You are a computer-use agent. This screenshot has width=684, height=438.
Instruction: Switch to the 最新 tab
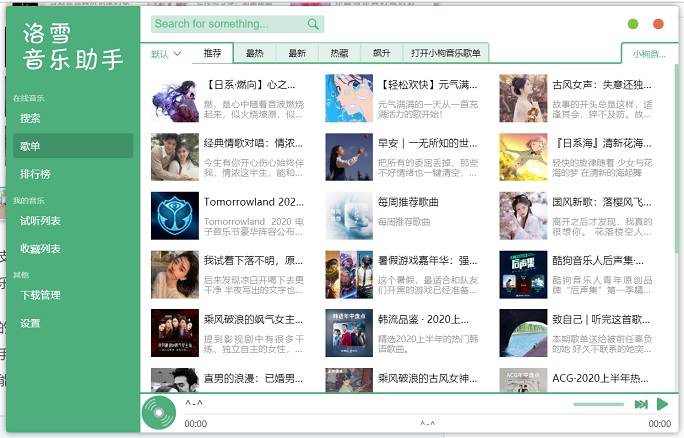point(297,53)
